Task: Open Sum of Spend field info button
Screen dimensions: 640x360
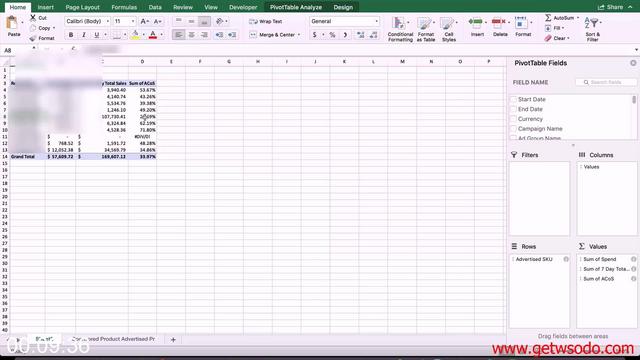Action: pyautogui.click(x=633, y=259)
